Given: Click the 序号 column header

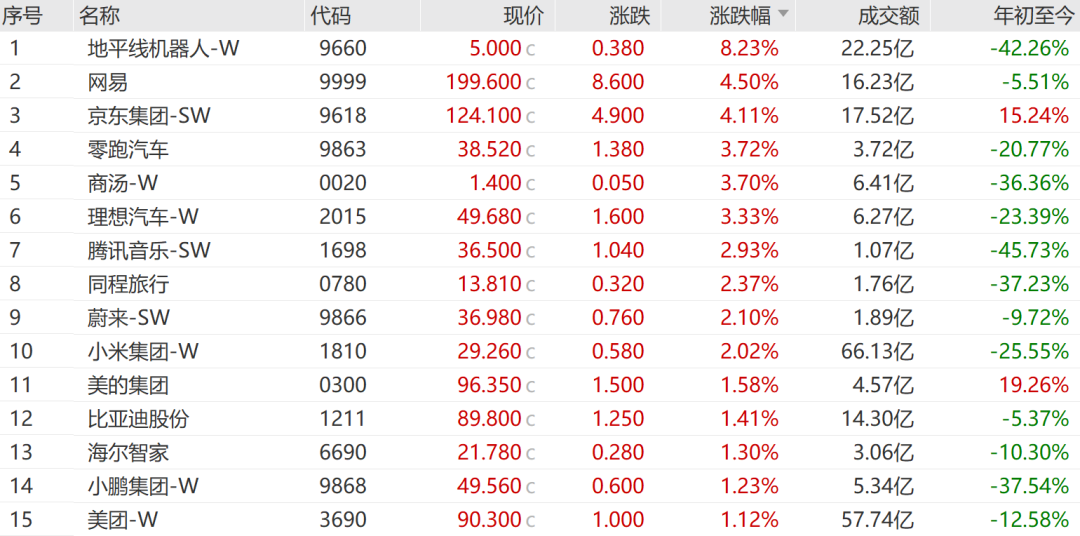Looking at the screenshot, I should pos(21,15).
